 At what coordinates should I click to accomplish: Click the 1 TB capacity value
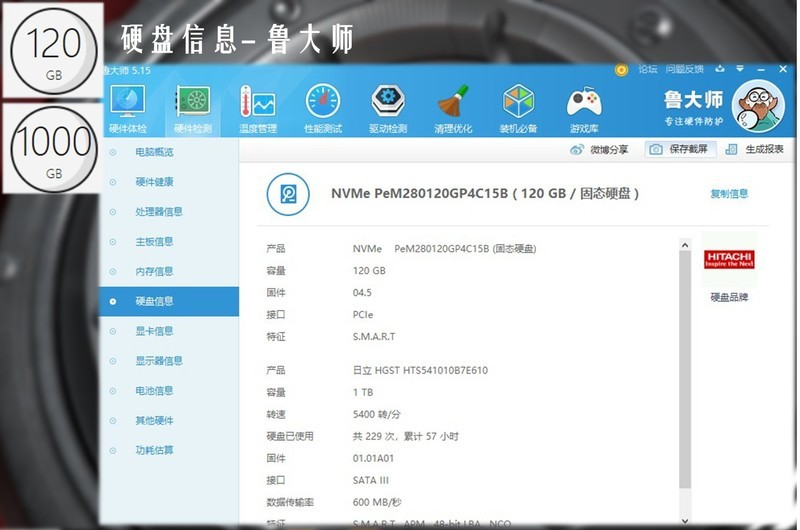coord(363,392)
